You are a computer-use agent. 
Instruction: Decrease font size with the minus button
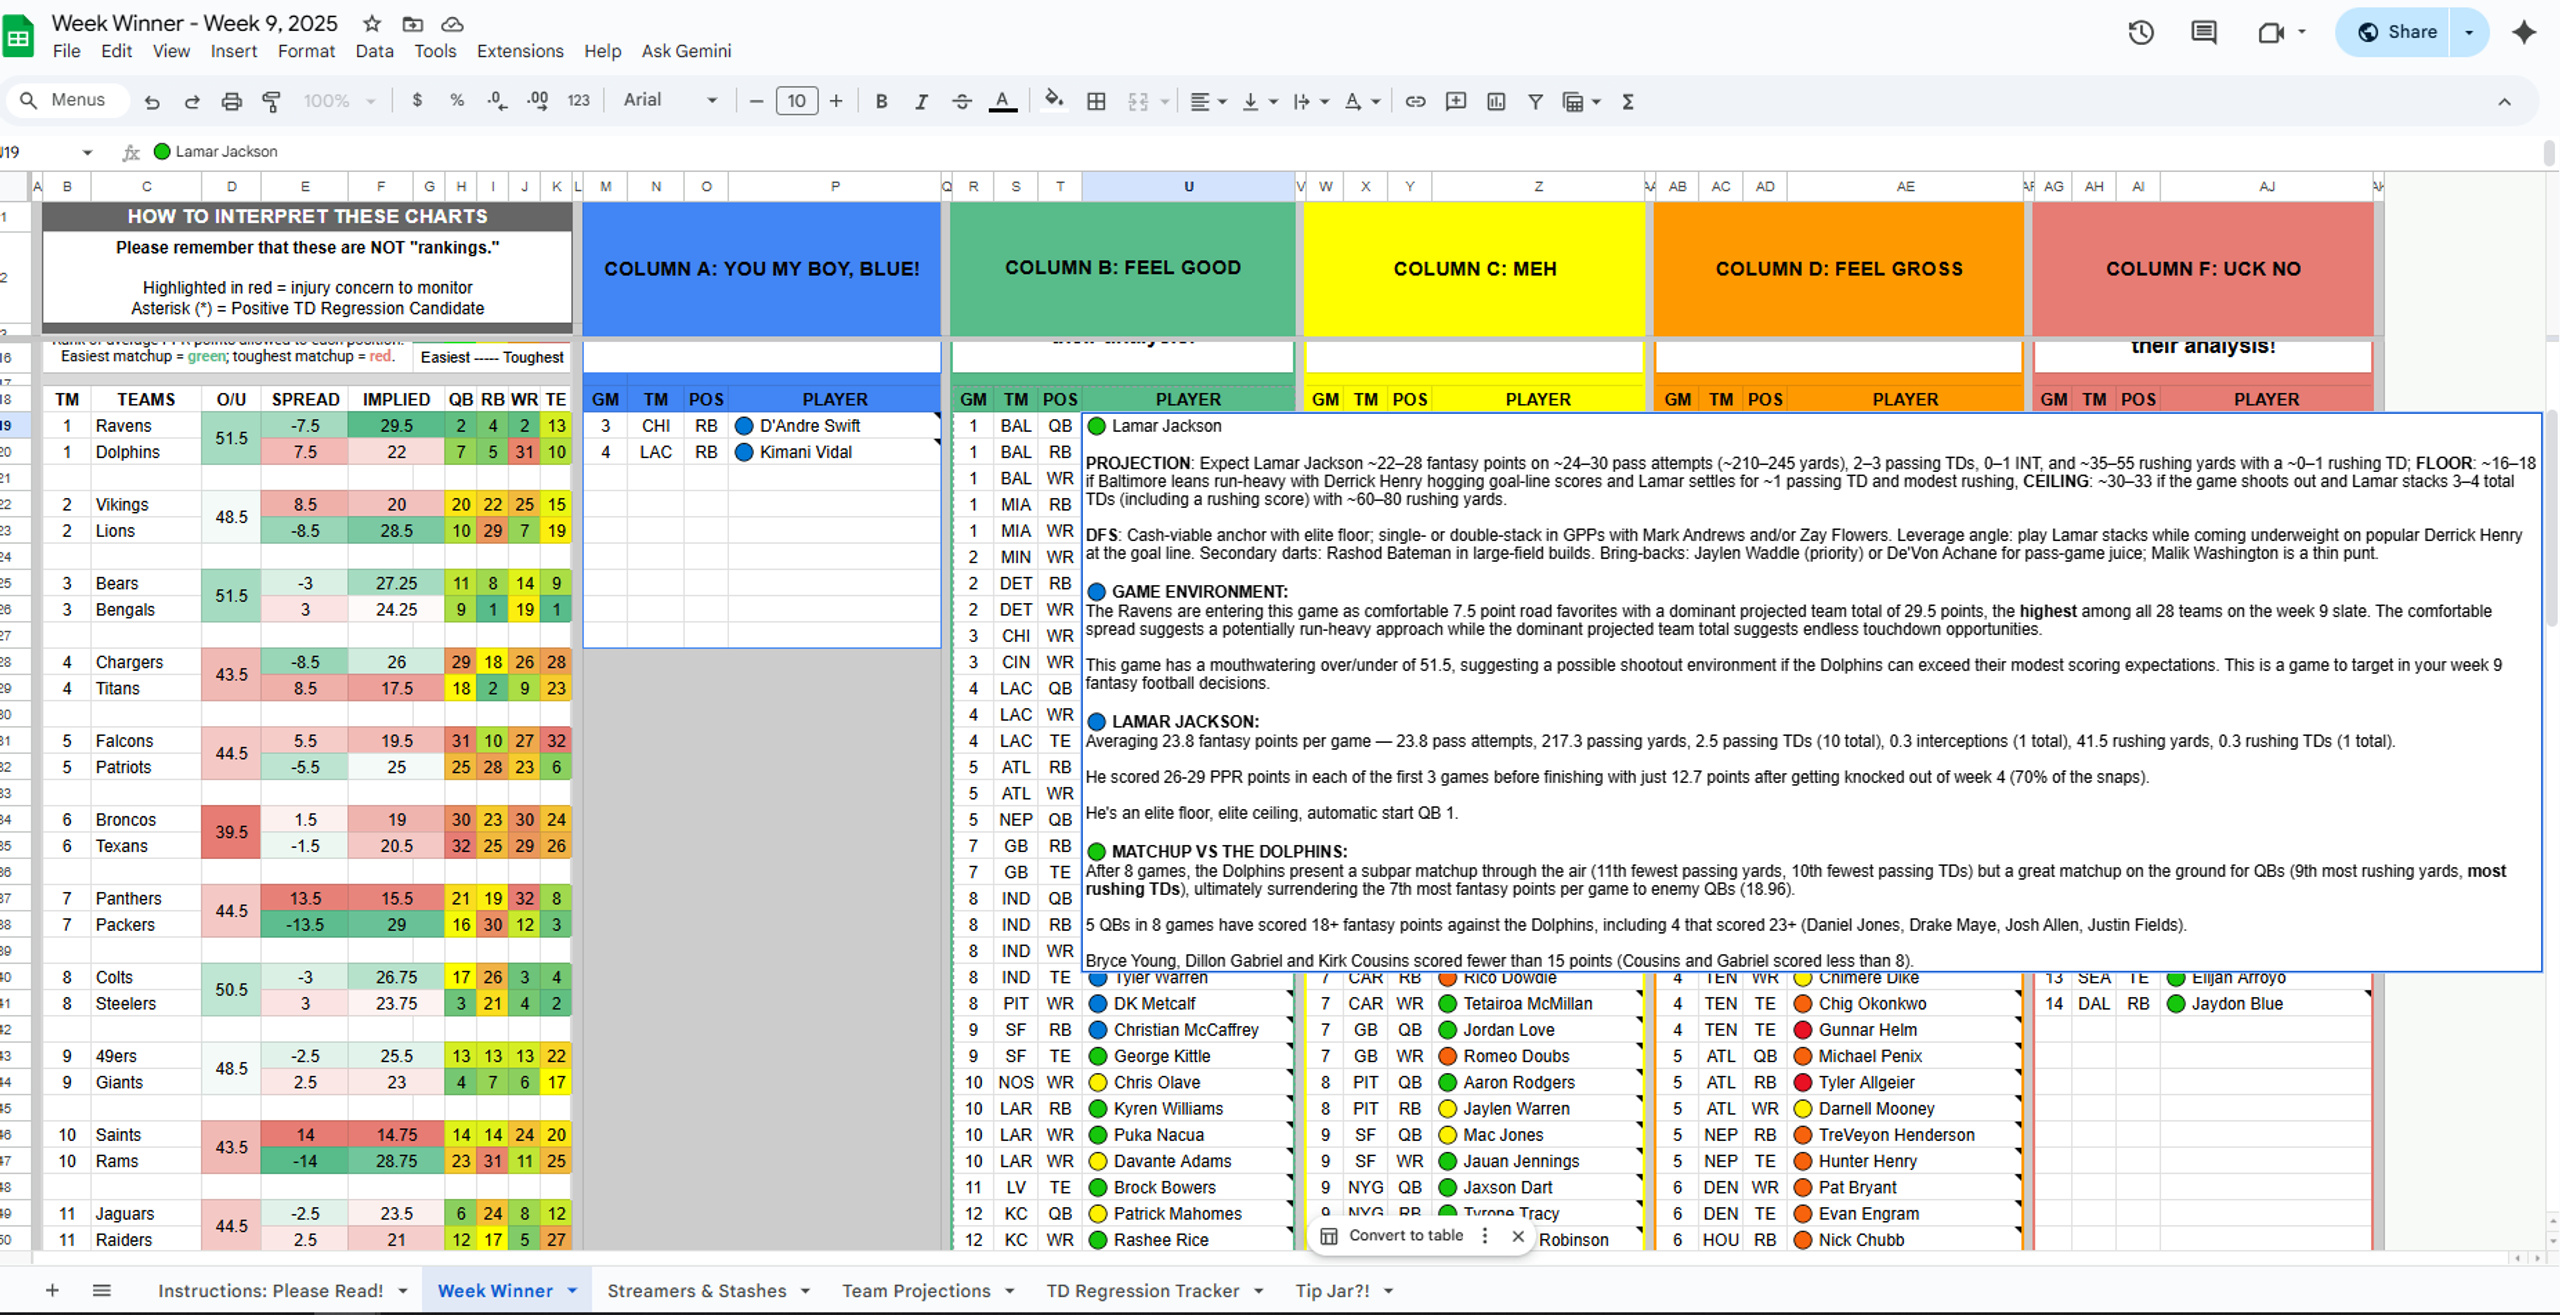756,101
